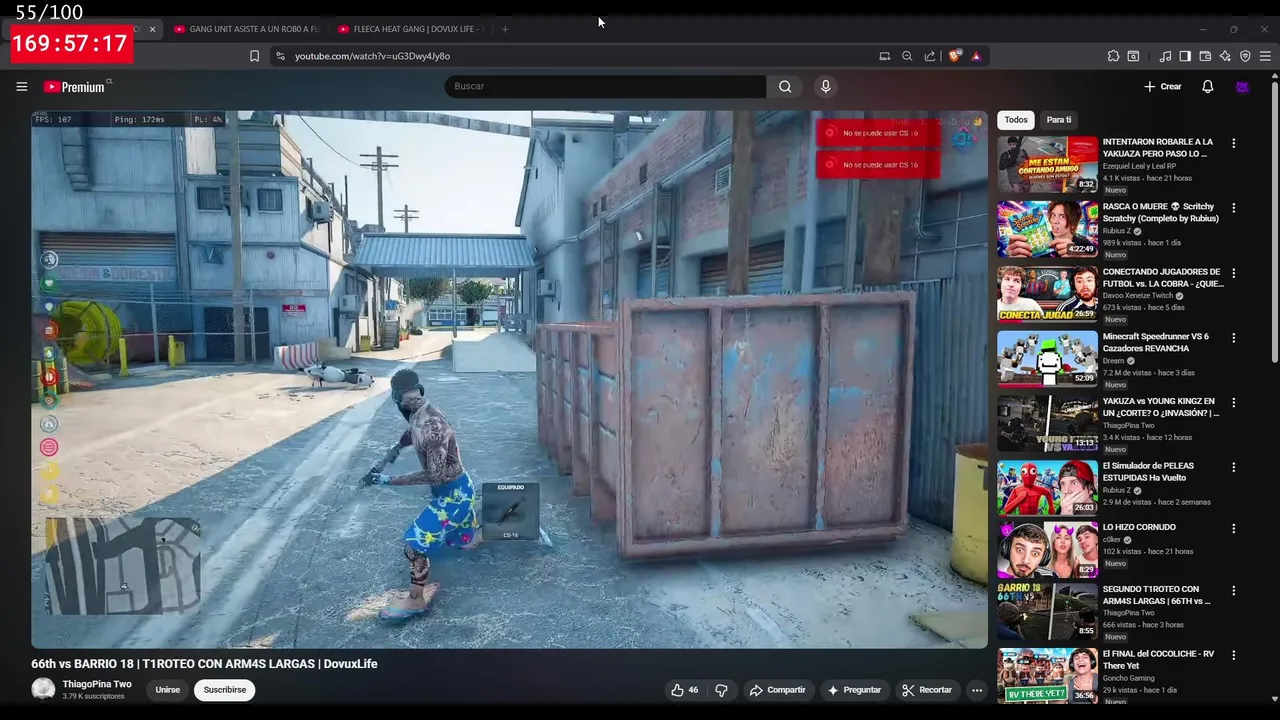Open title SEGUNDO T1ROTEO CON ARM4S LARGAS
The width and height of the screenshot is (1280, 720).
point(1157,595)
